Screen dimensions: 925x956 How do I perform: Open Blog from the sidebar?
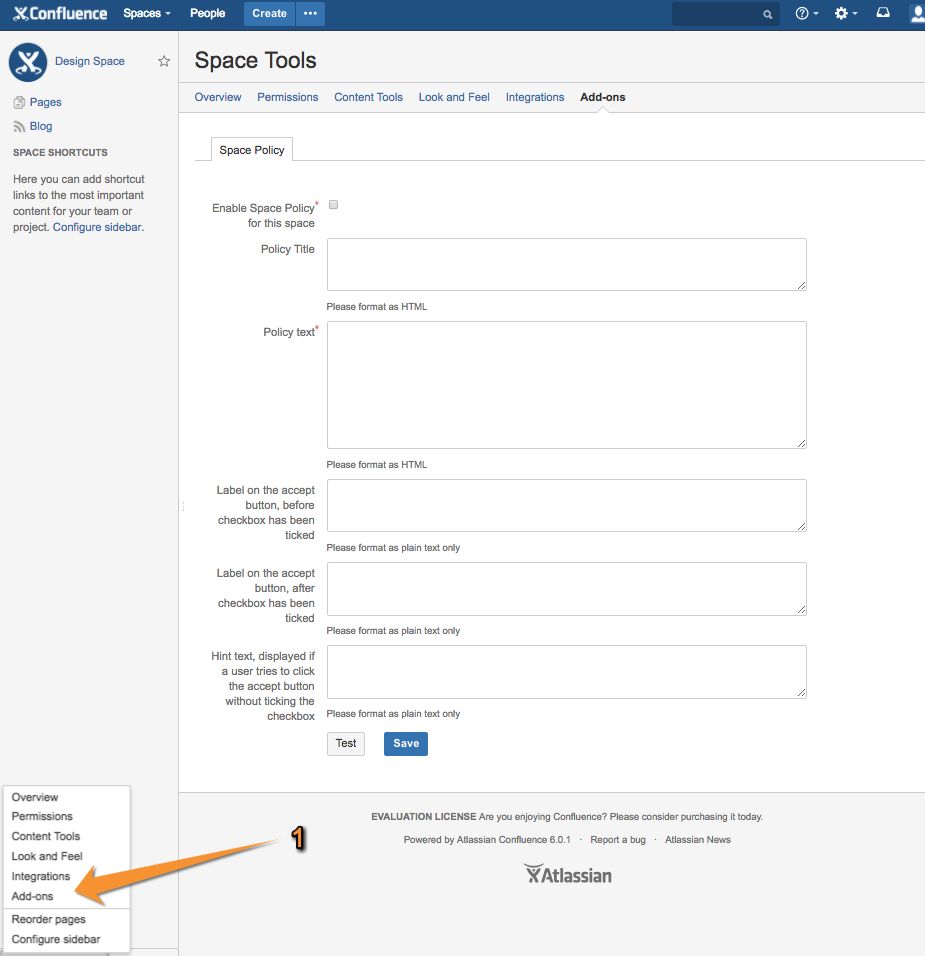(41, 126)
